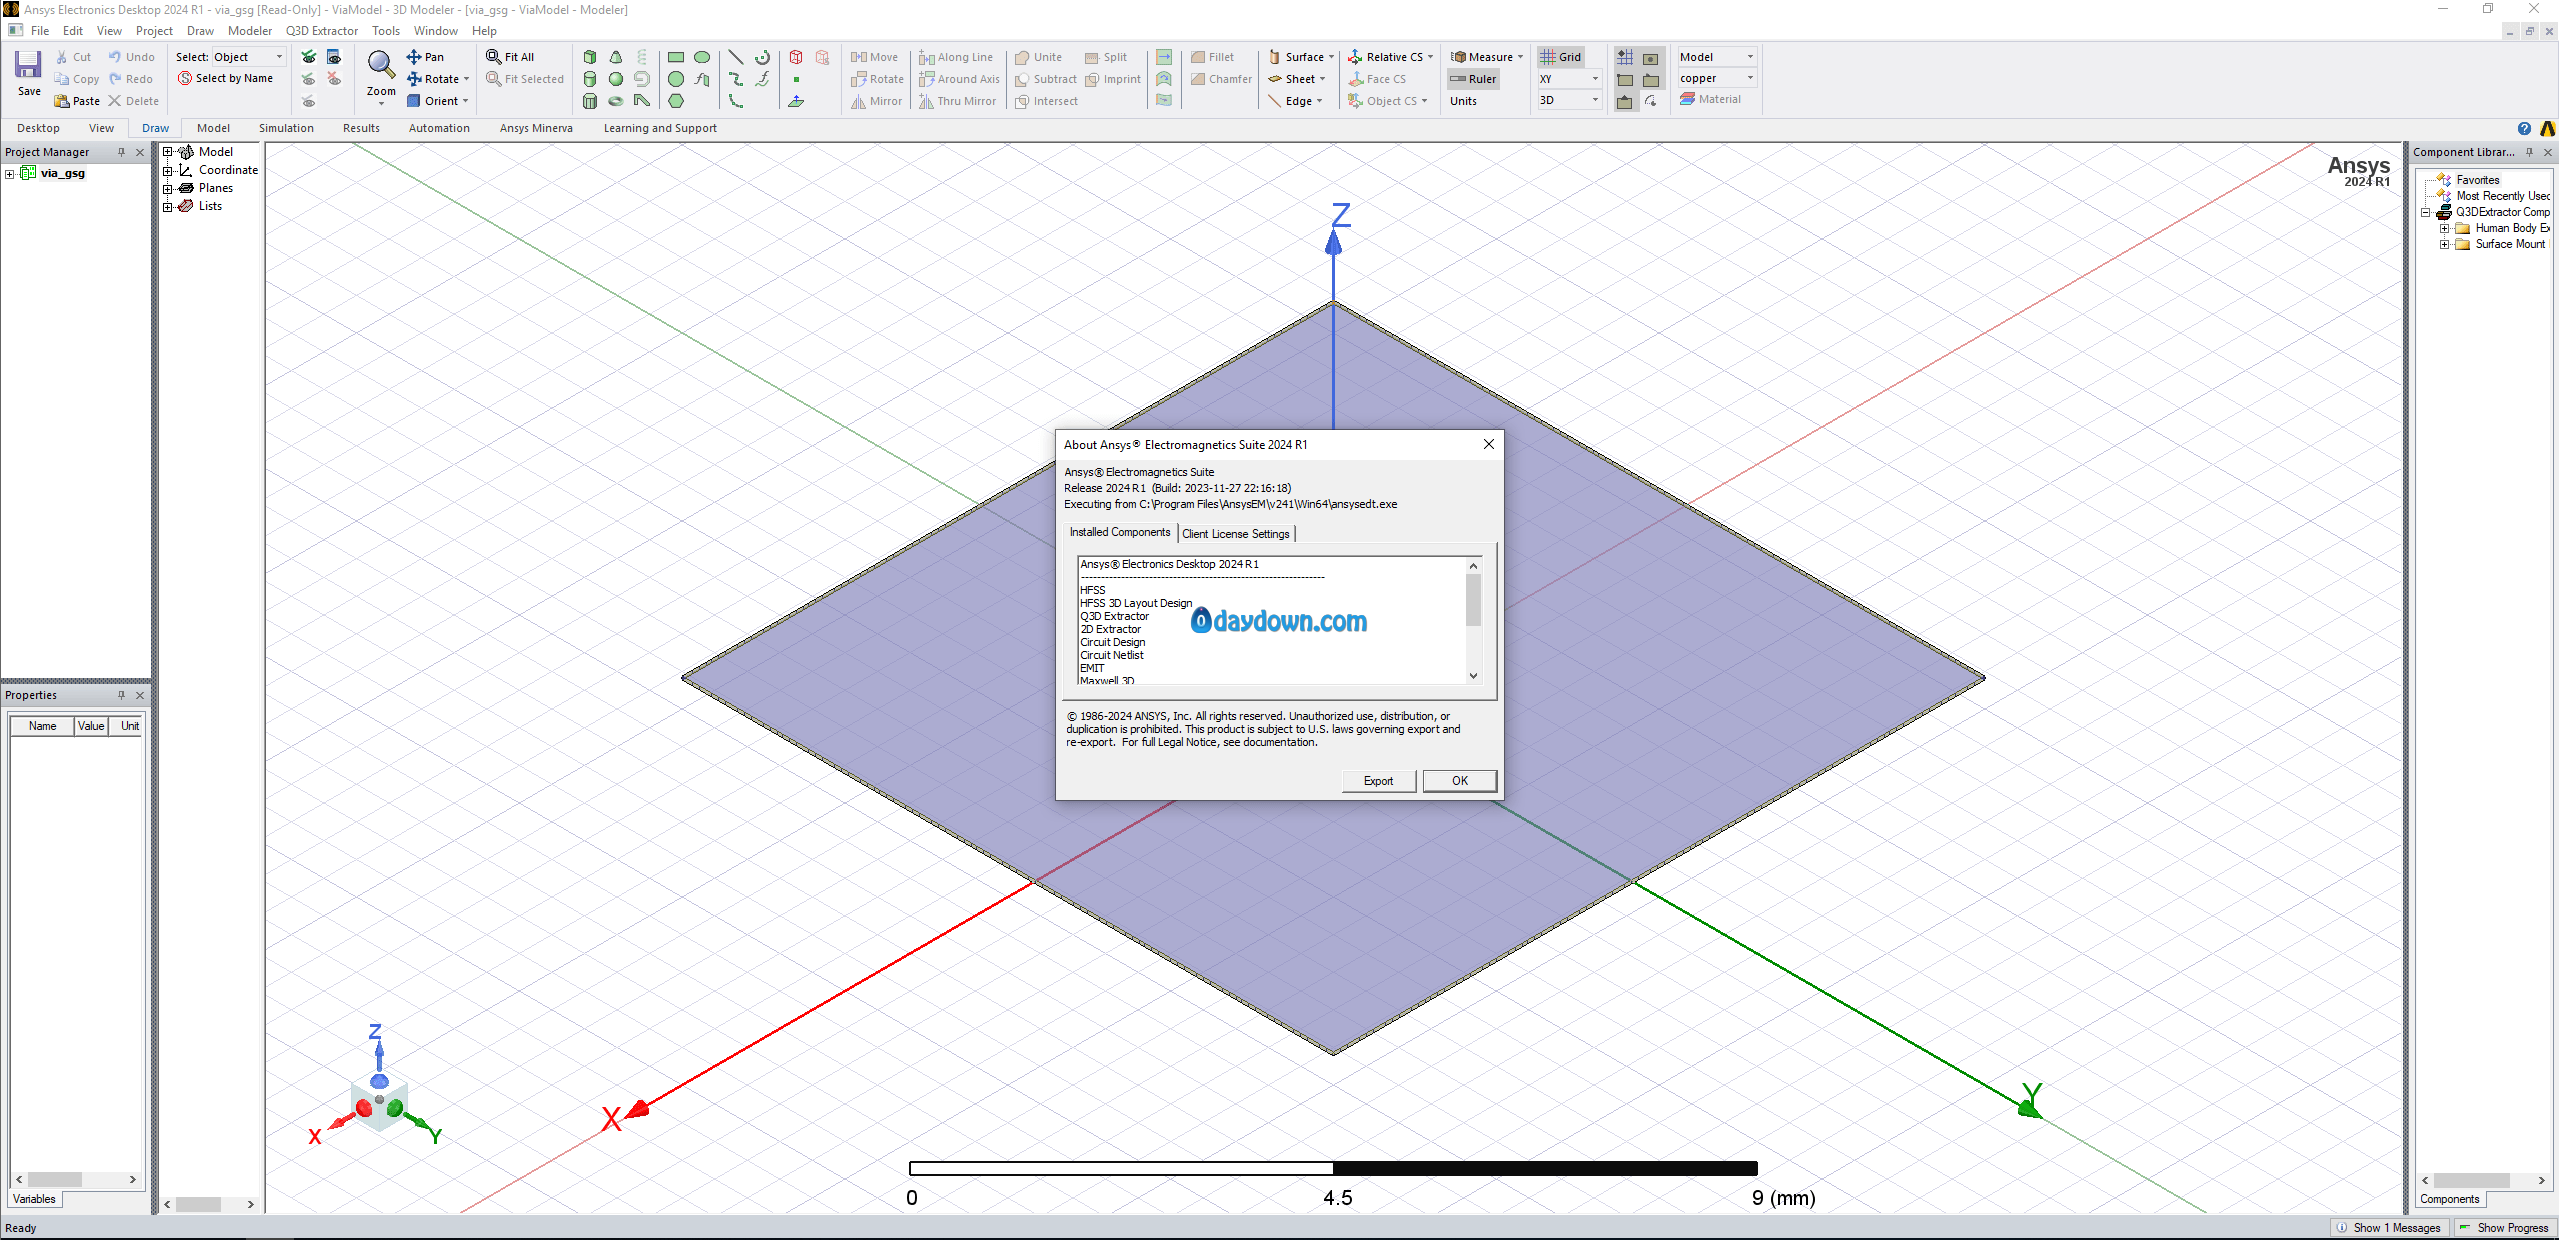The height and width of the screenshot is (1240, 2559).
Task: Click the Relative CS icon
Action: click(x=1355, y=57)
